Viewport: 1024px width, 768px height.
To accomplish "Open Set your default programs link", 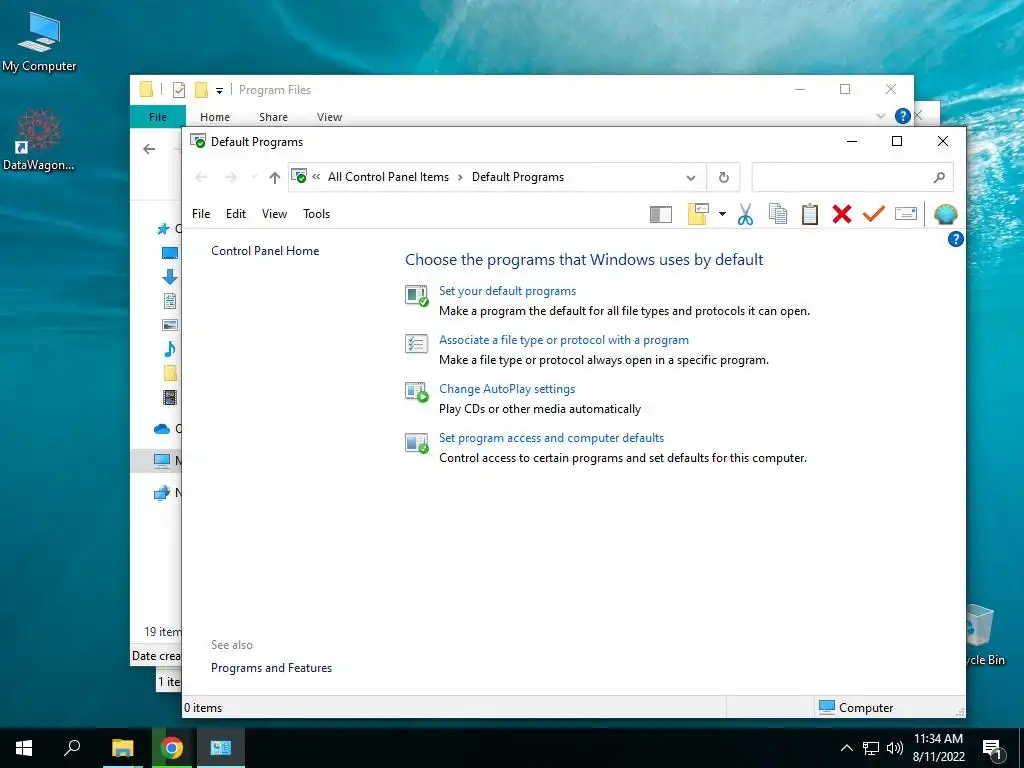I will [507, 291].
